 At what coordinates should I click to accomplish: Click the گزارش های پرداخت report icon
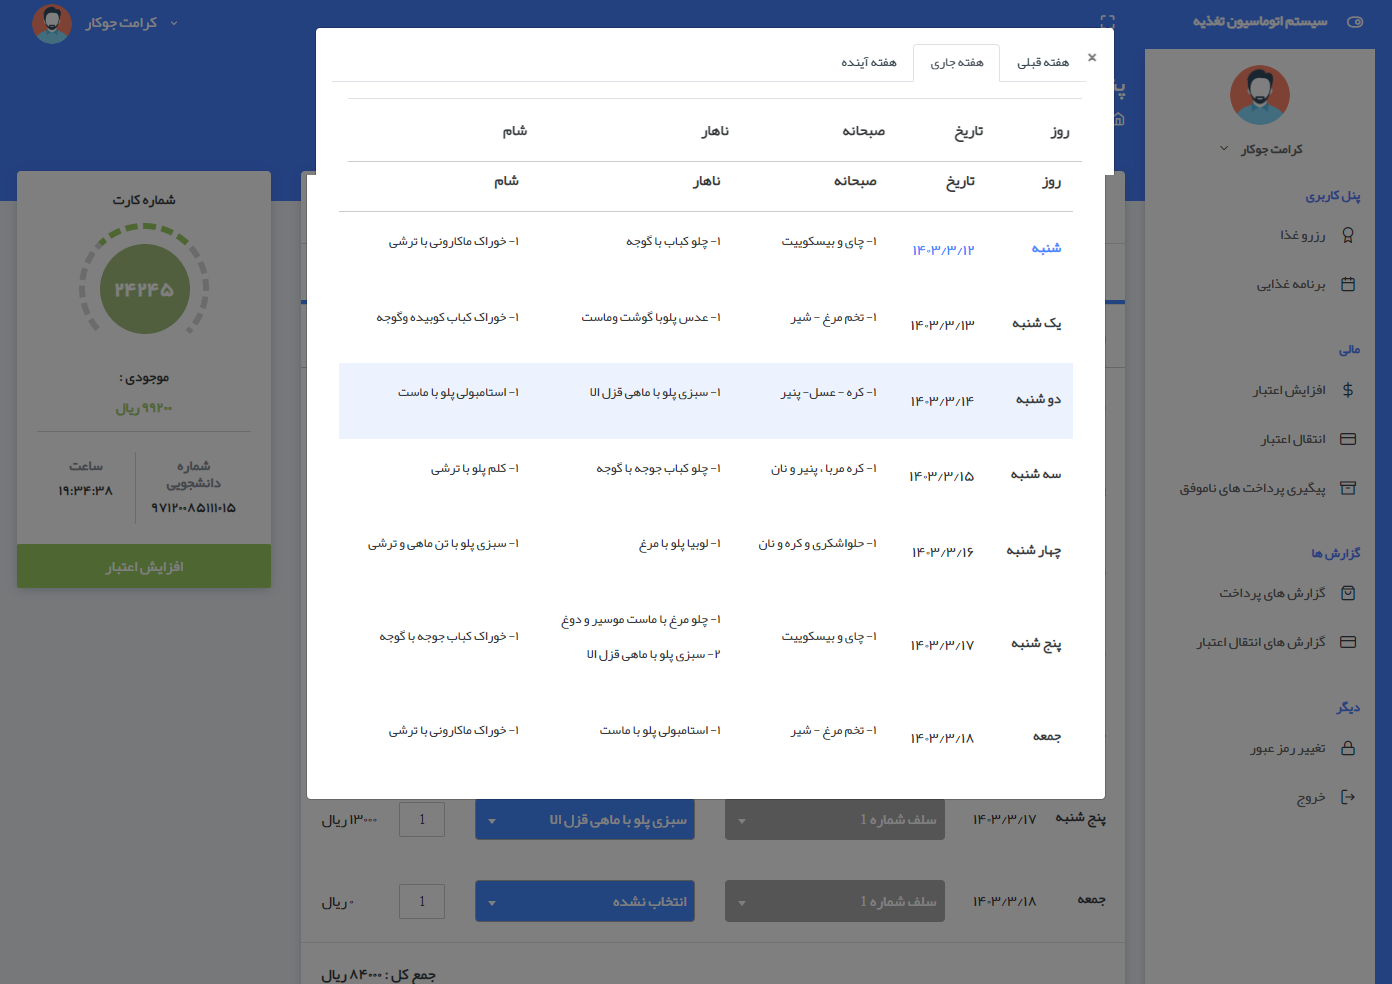(x=1347, y=593)
